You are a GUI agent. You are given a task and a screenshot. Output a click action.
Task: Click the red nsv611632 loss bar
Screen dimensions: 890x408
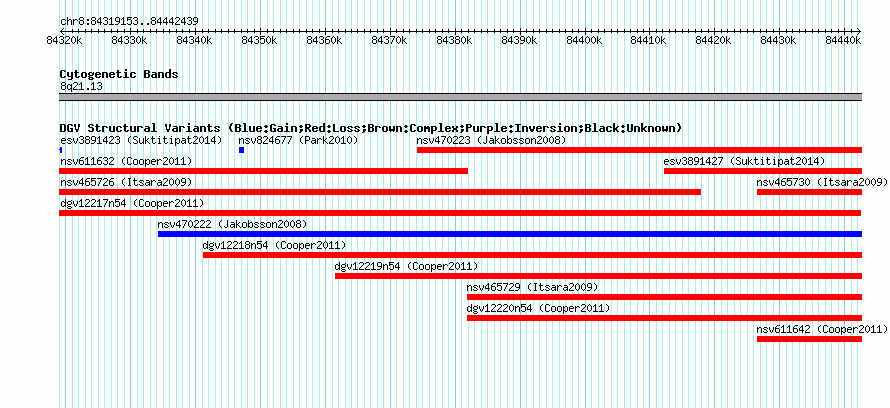pyautogui.click(x=263, y=171)
